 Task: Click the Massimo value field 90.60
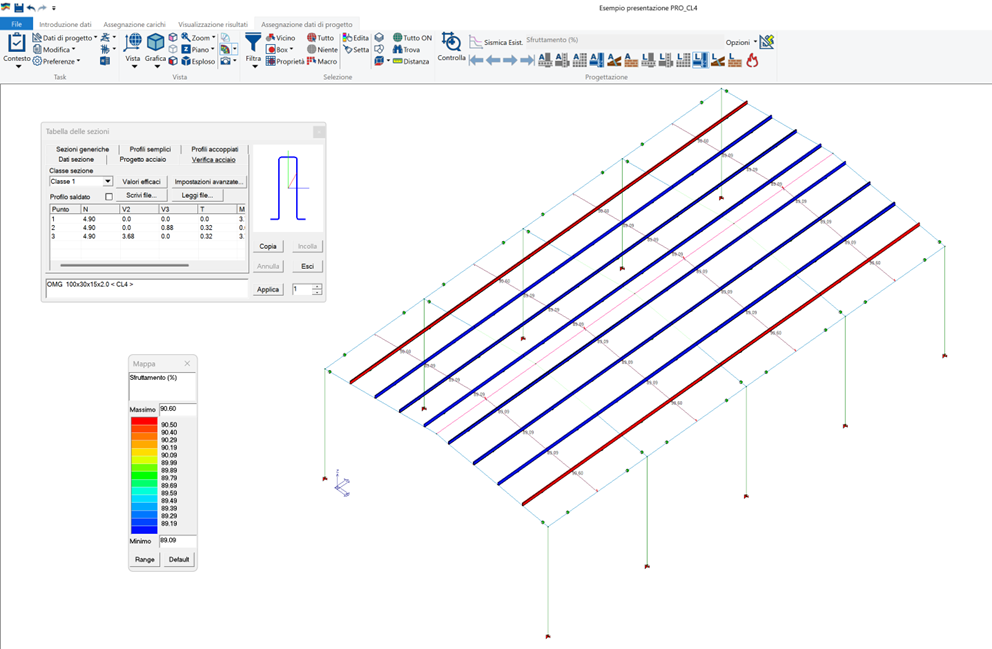(177, 409)
